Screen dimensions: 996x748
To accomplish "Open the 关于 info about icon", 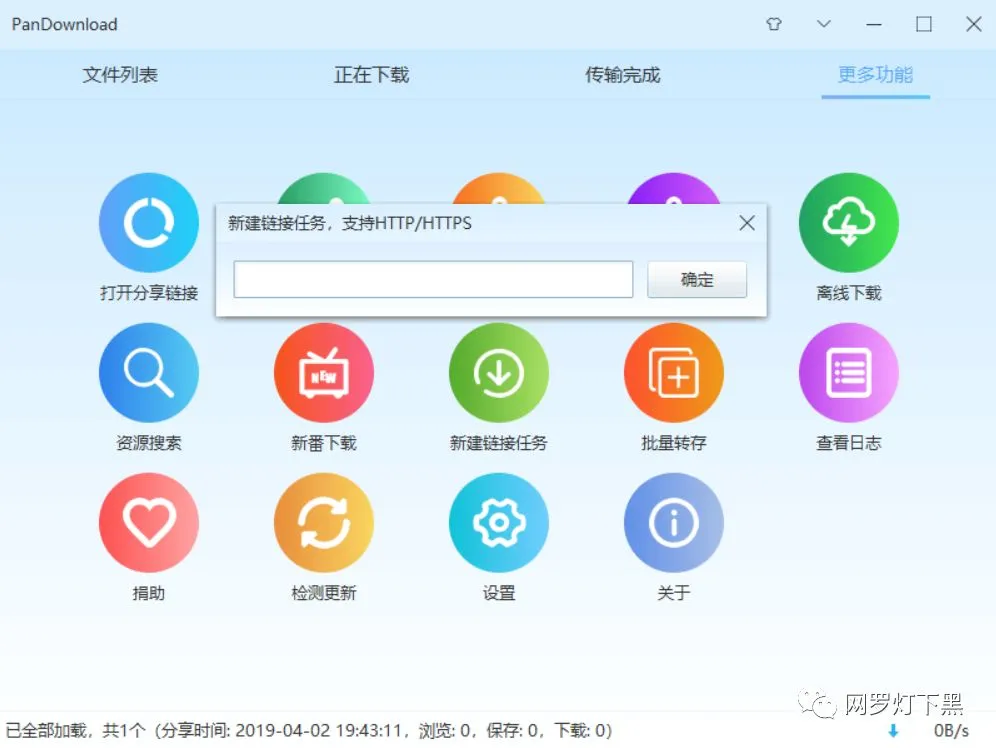I will (674, 523).
